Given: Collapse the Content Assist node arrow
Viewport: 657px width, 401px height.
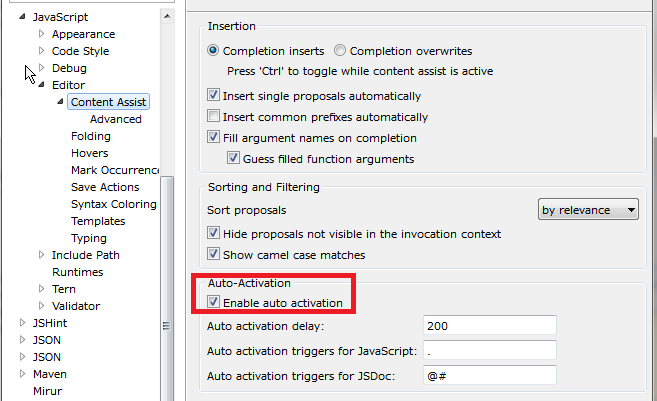Looking at the screenshot, I should 60,101.
